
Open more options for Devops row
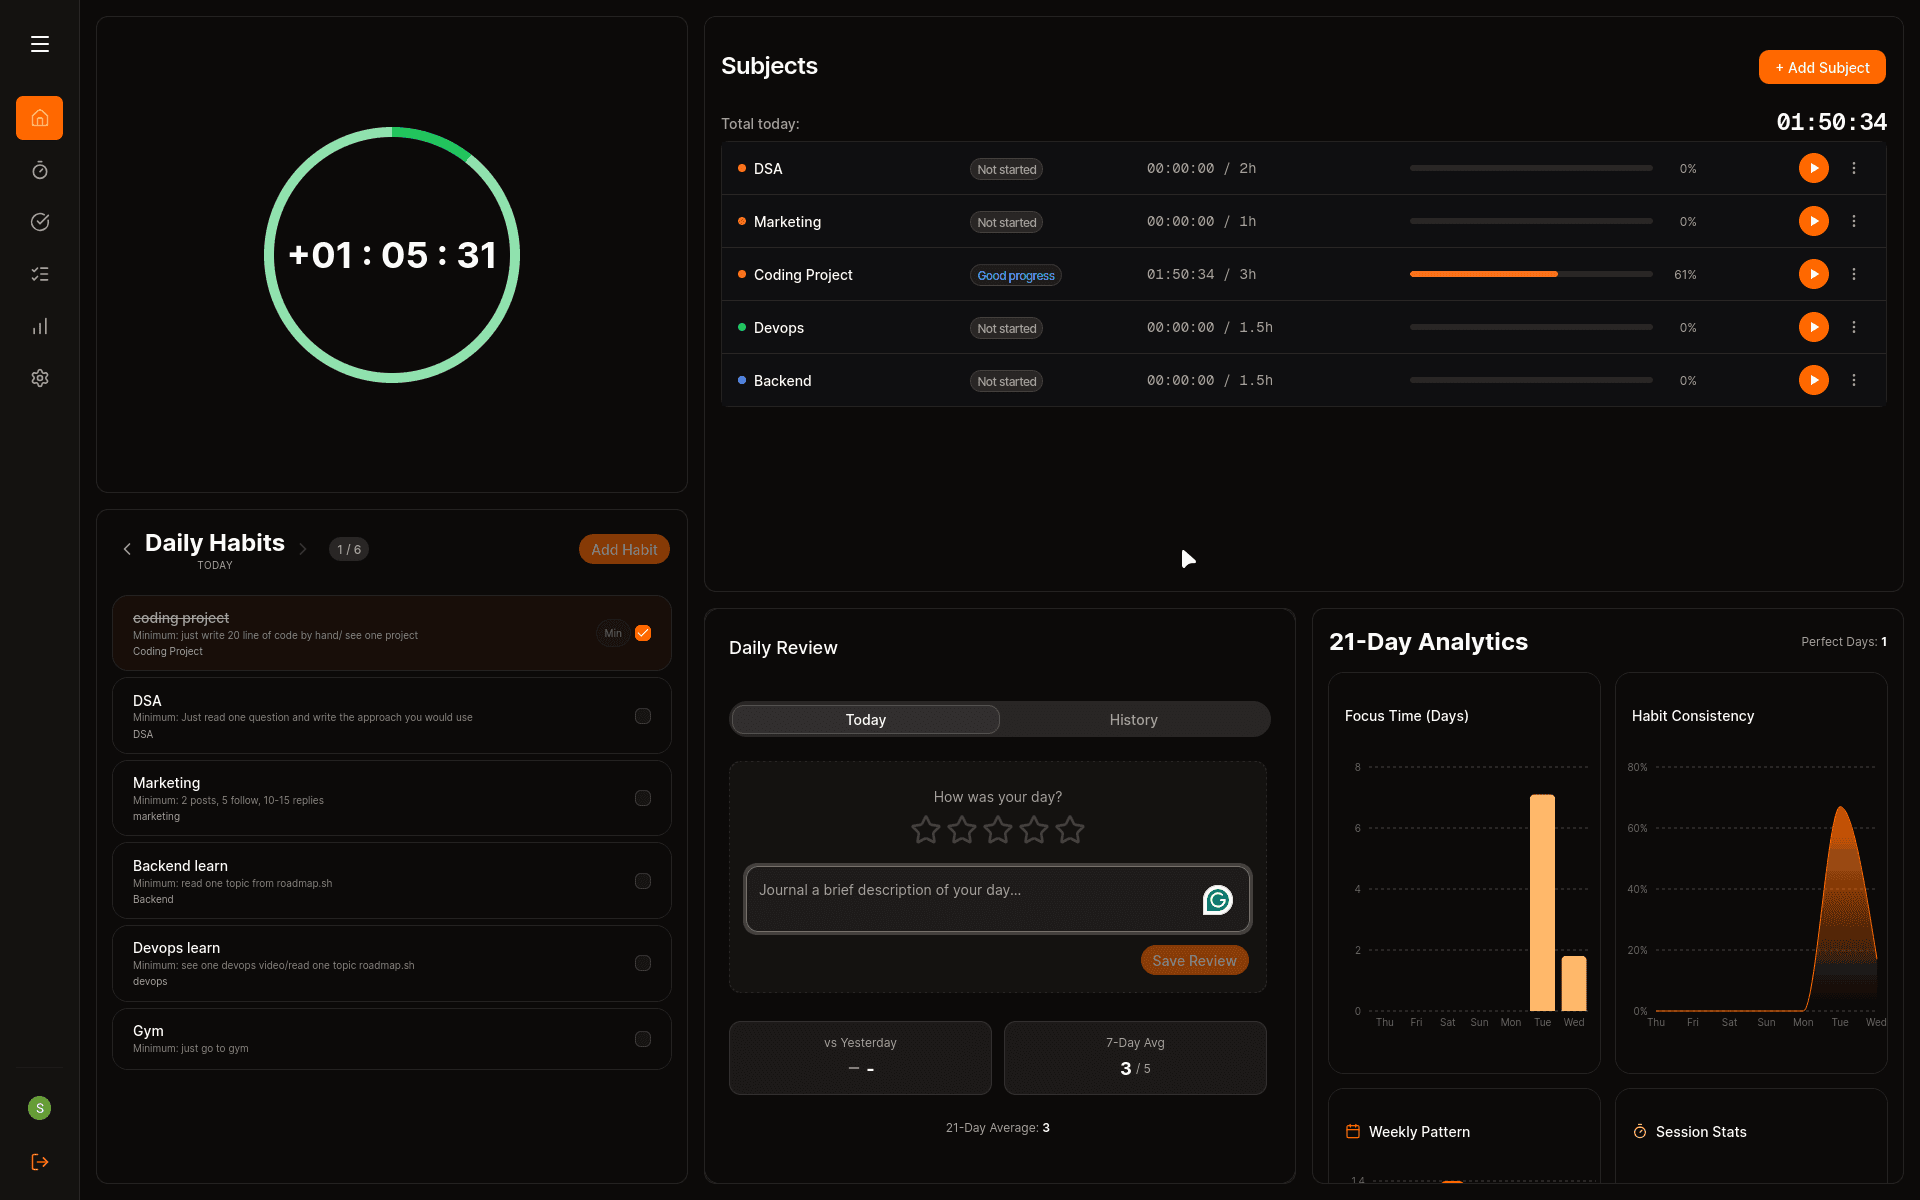point(1854,327)
